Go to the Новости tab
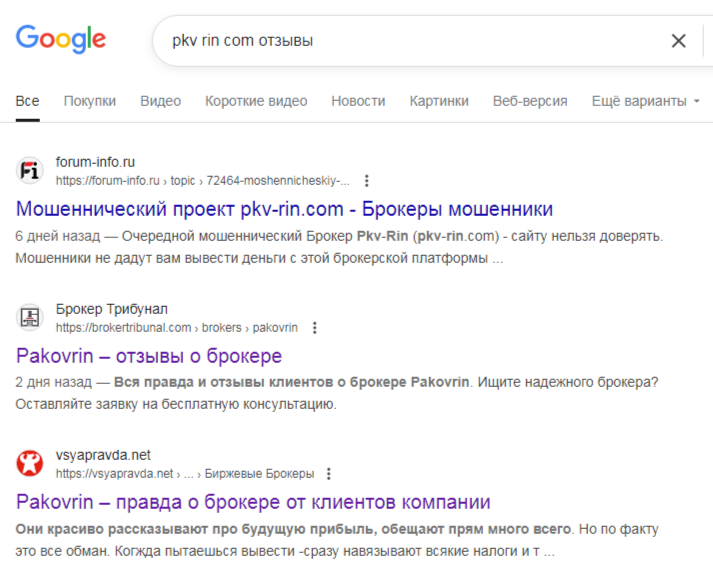This screenshot has width=713, height=578. [x=358, y=101]
